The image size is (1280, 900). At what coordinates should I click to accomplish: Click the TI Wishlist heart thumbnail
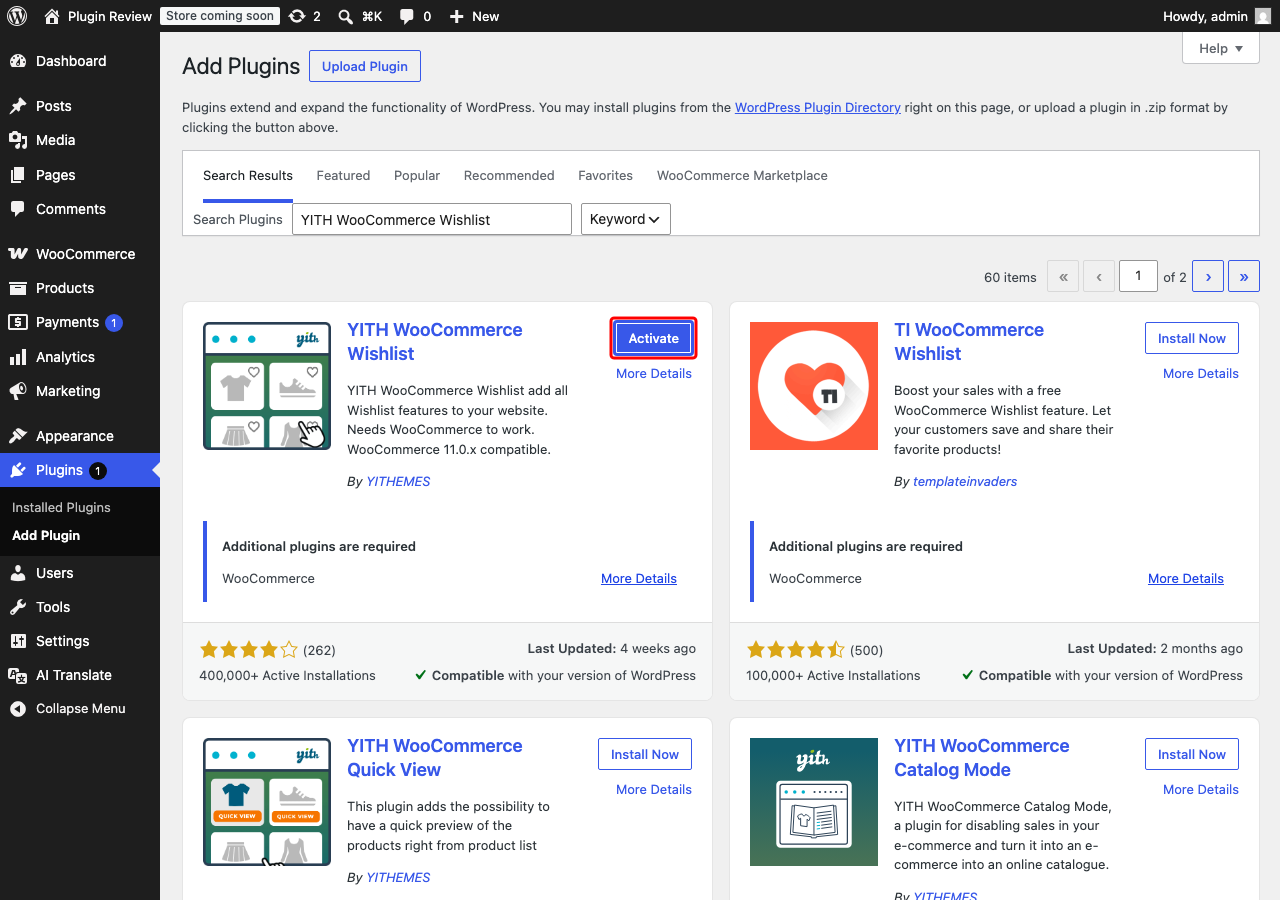814,386
